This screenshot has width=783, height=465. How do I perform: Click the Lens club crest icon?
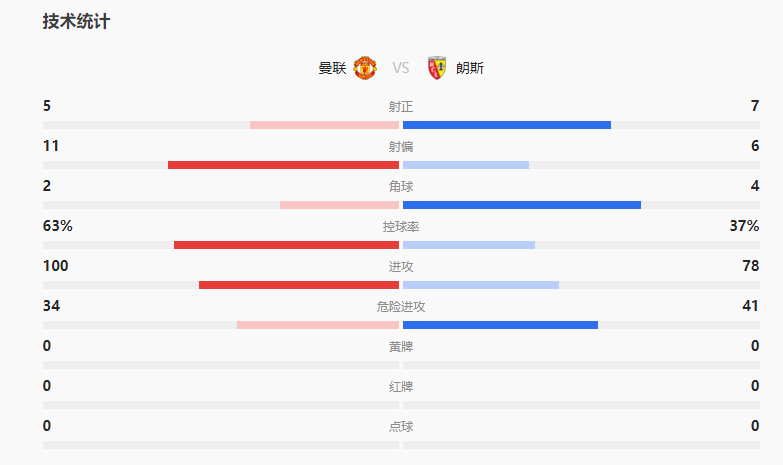click(x=436, y=68)
